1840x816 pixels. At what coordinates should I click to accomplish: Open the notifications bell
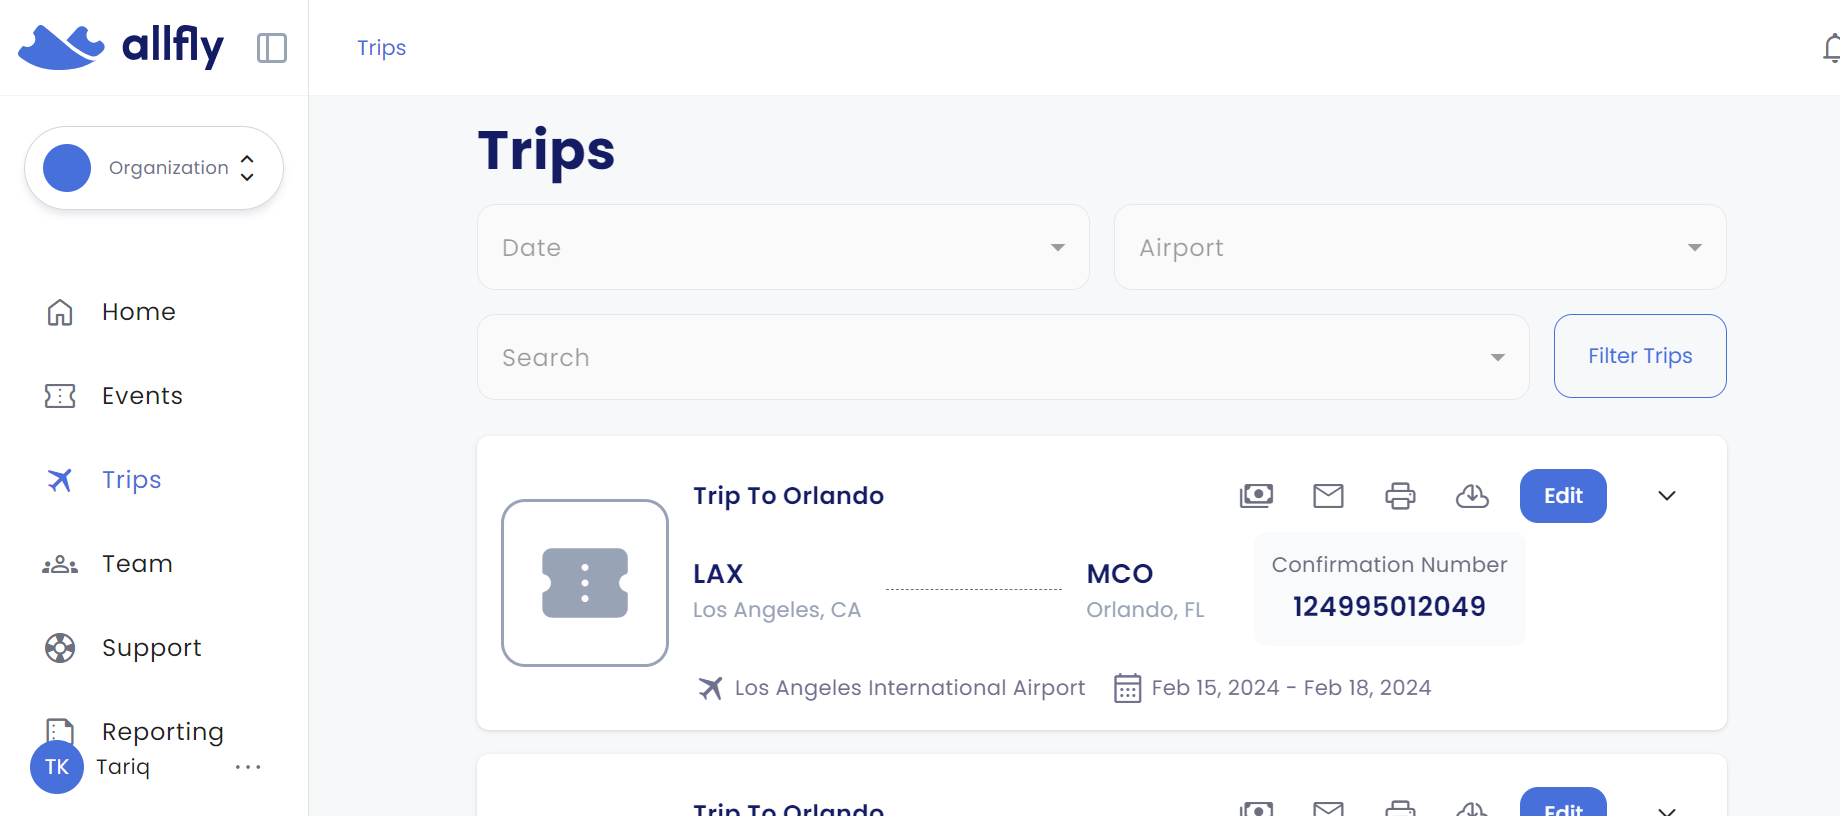(x=1831, y=48)
